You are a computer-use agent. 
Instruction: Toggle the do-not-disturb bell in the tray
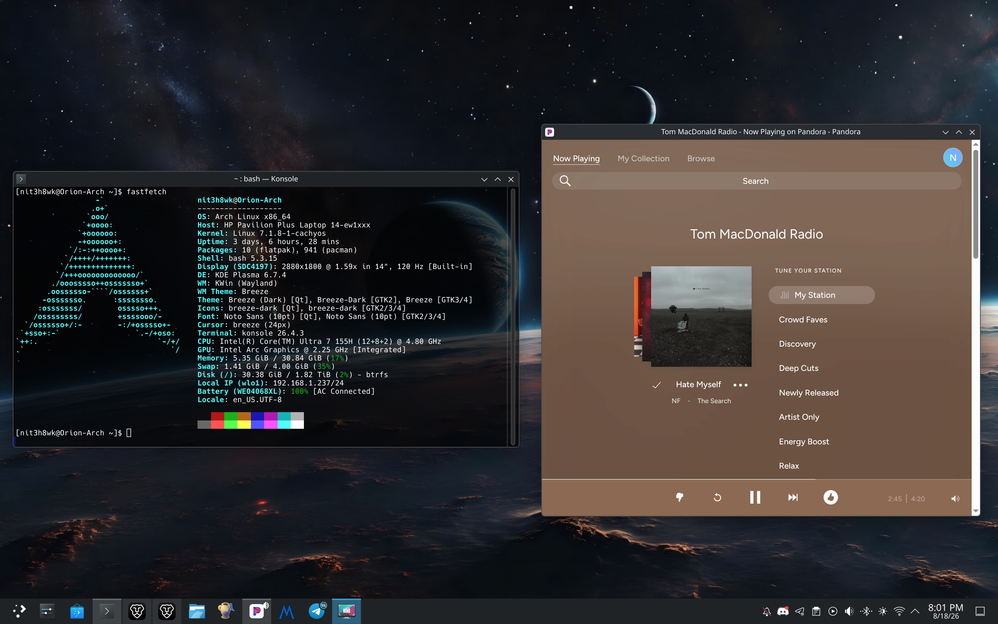tap(766, 611)
